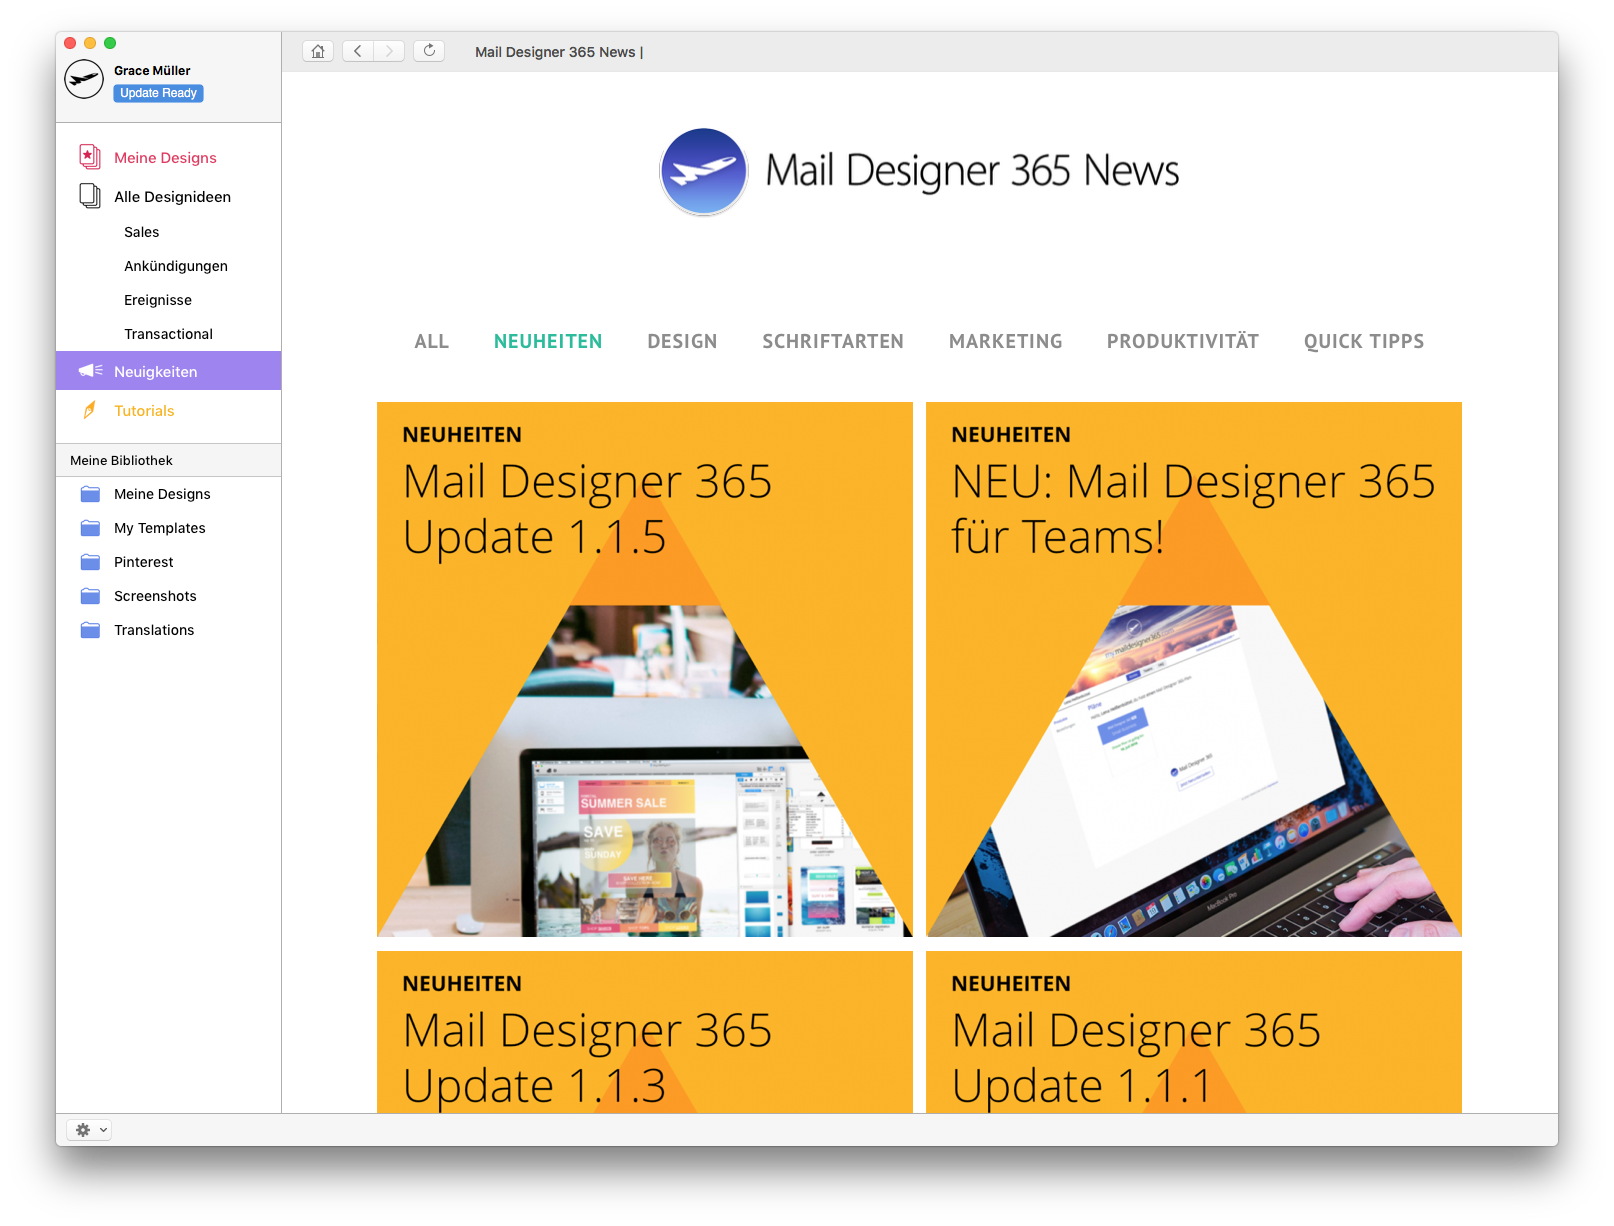Click the My Templates folder icon
Screen dimensions: 1614x1226
pos(90,528)
